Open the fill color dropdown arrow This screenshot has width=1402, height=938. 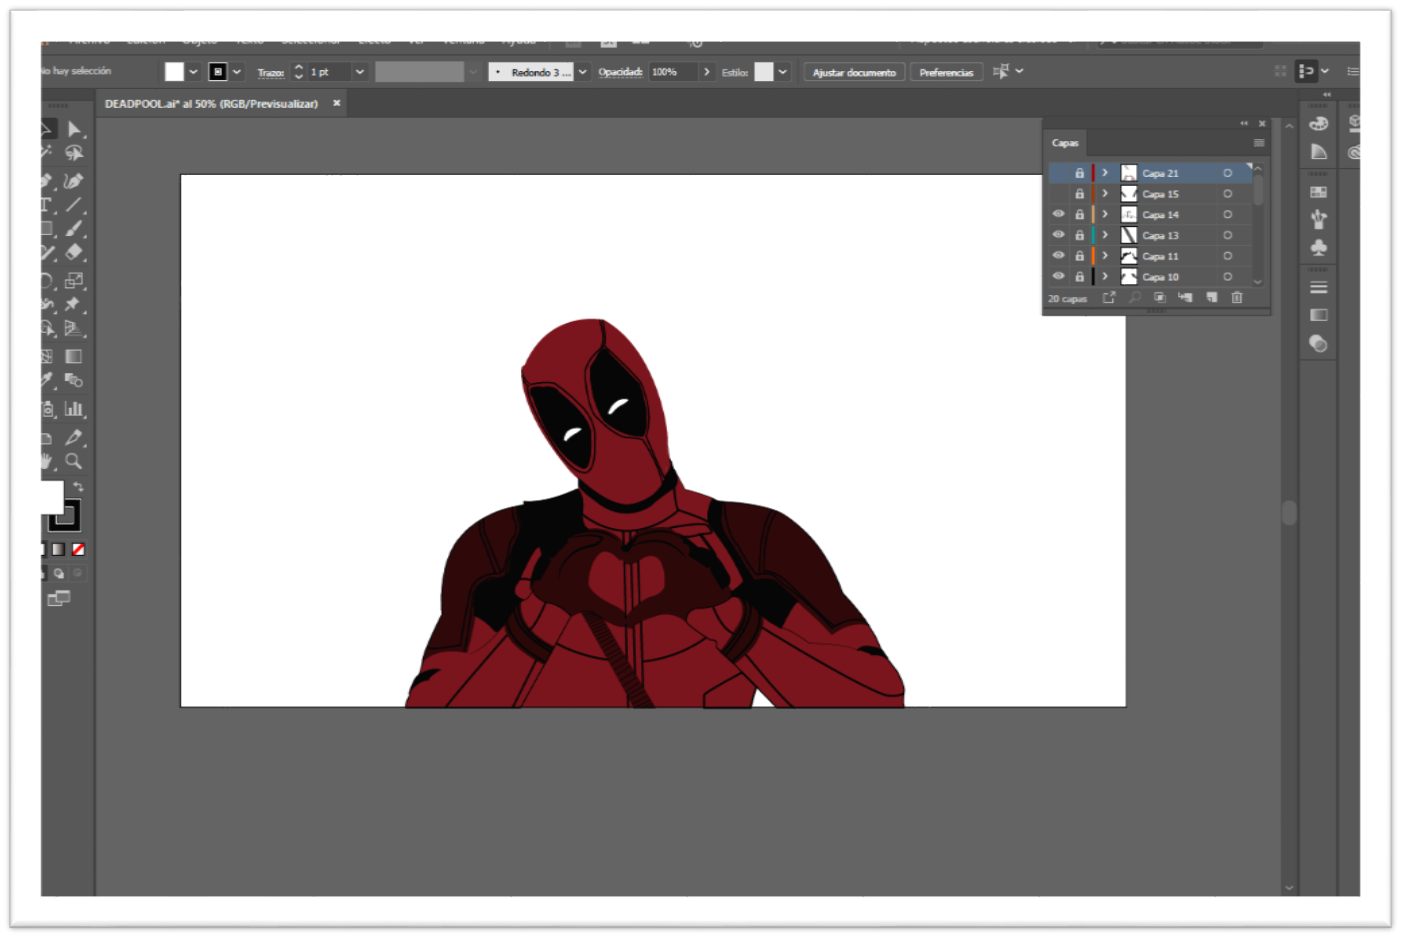(194, 72)
